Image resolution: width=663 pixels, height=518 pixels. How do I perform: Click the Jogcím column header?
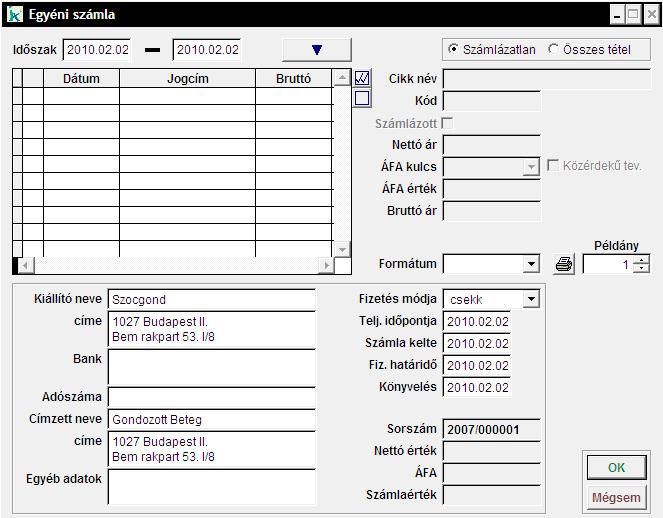[187, 78]
